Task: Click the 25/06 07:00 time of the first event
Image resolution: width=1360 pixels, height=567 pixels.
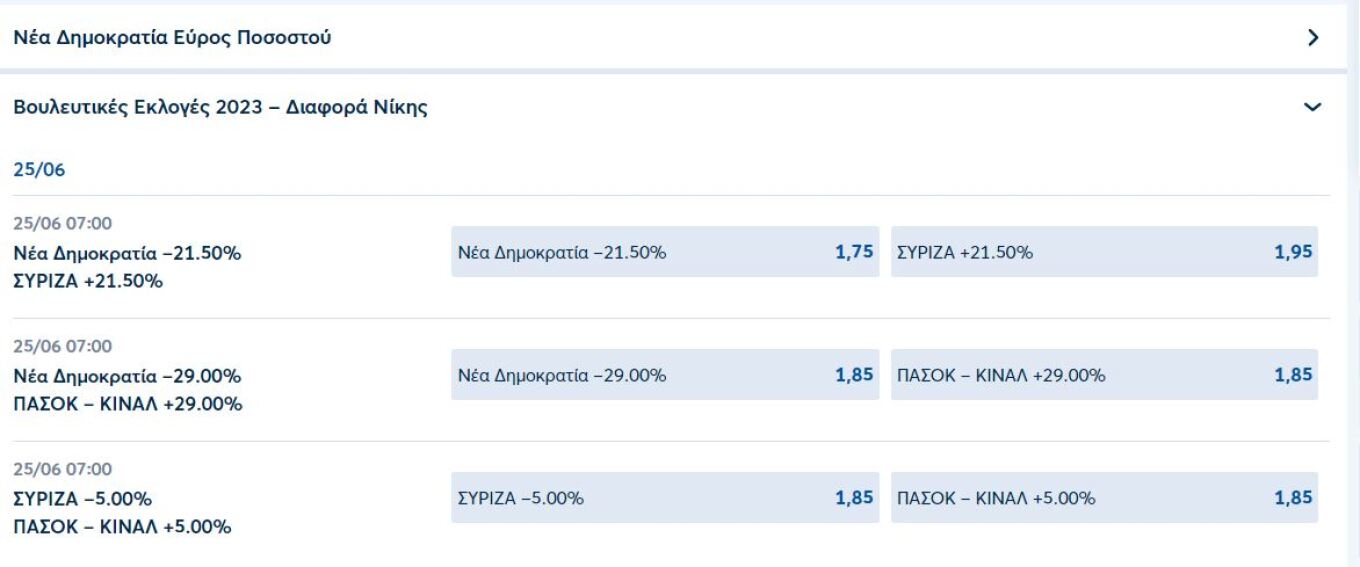Action: tap(62, 224)
